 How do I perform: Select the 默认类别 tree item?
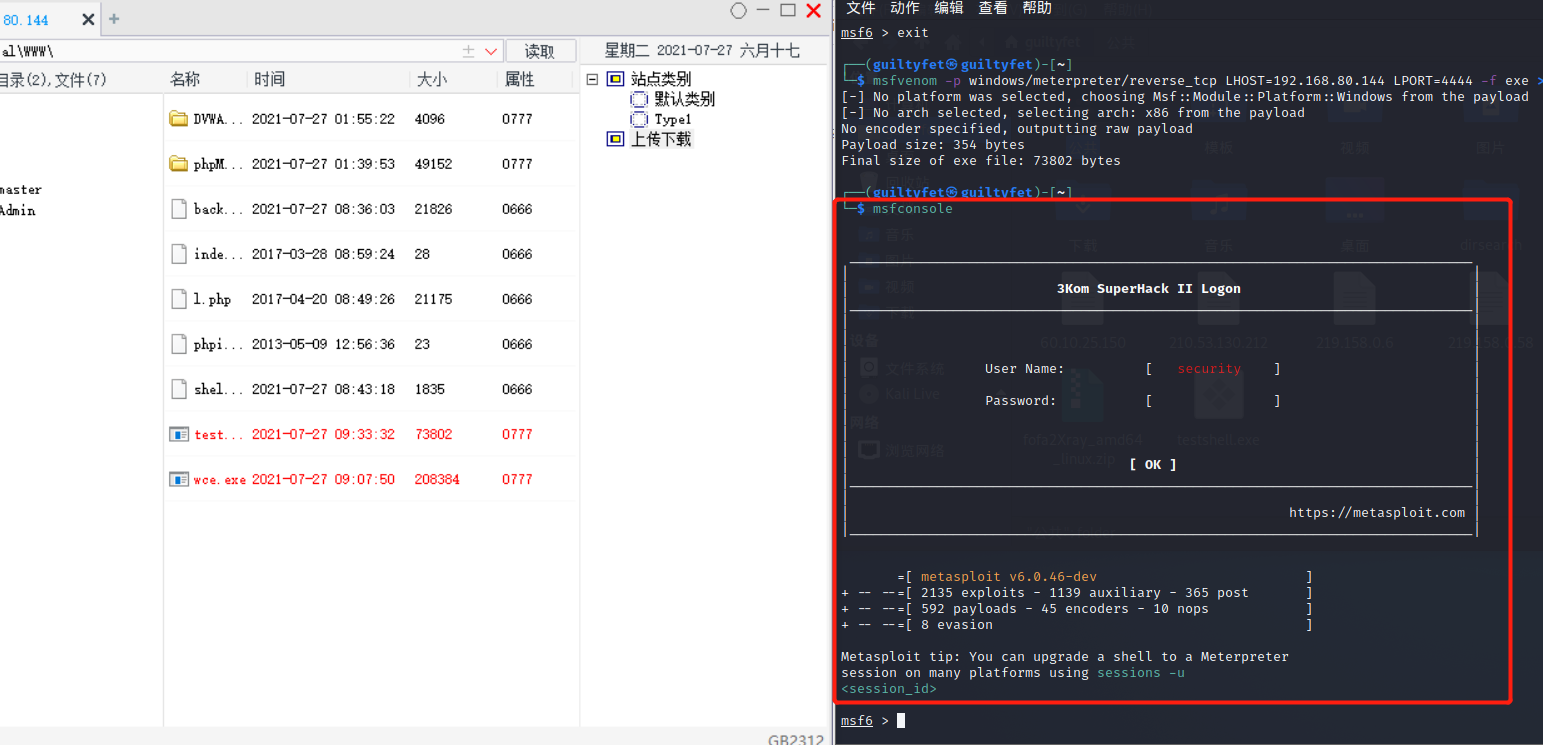point(684,99)
